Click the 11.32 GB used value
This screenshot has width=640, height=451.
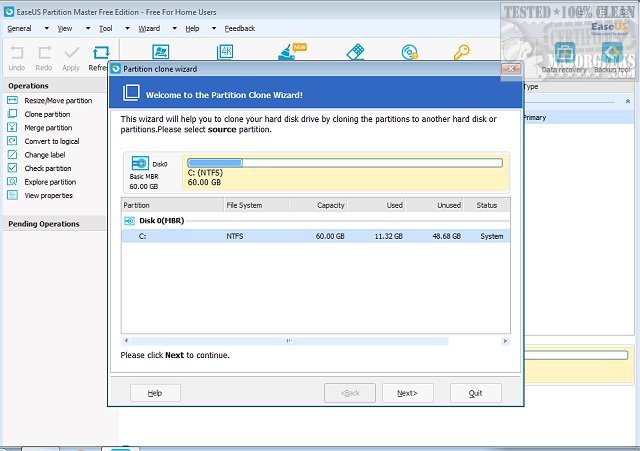[x=389, y=236]
